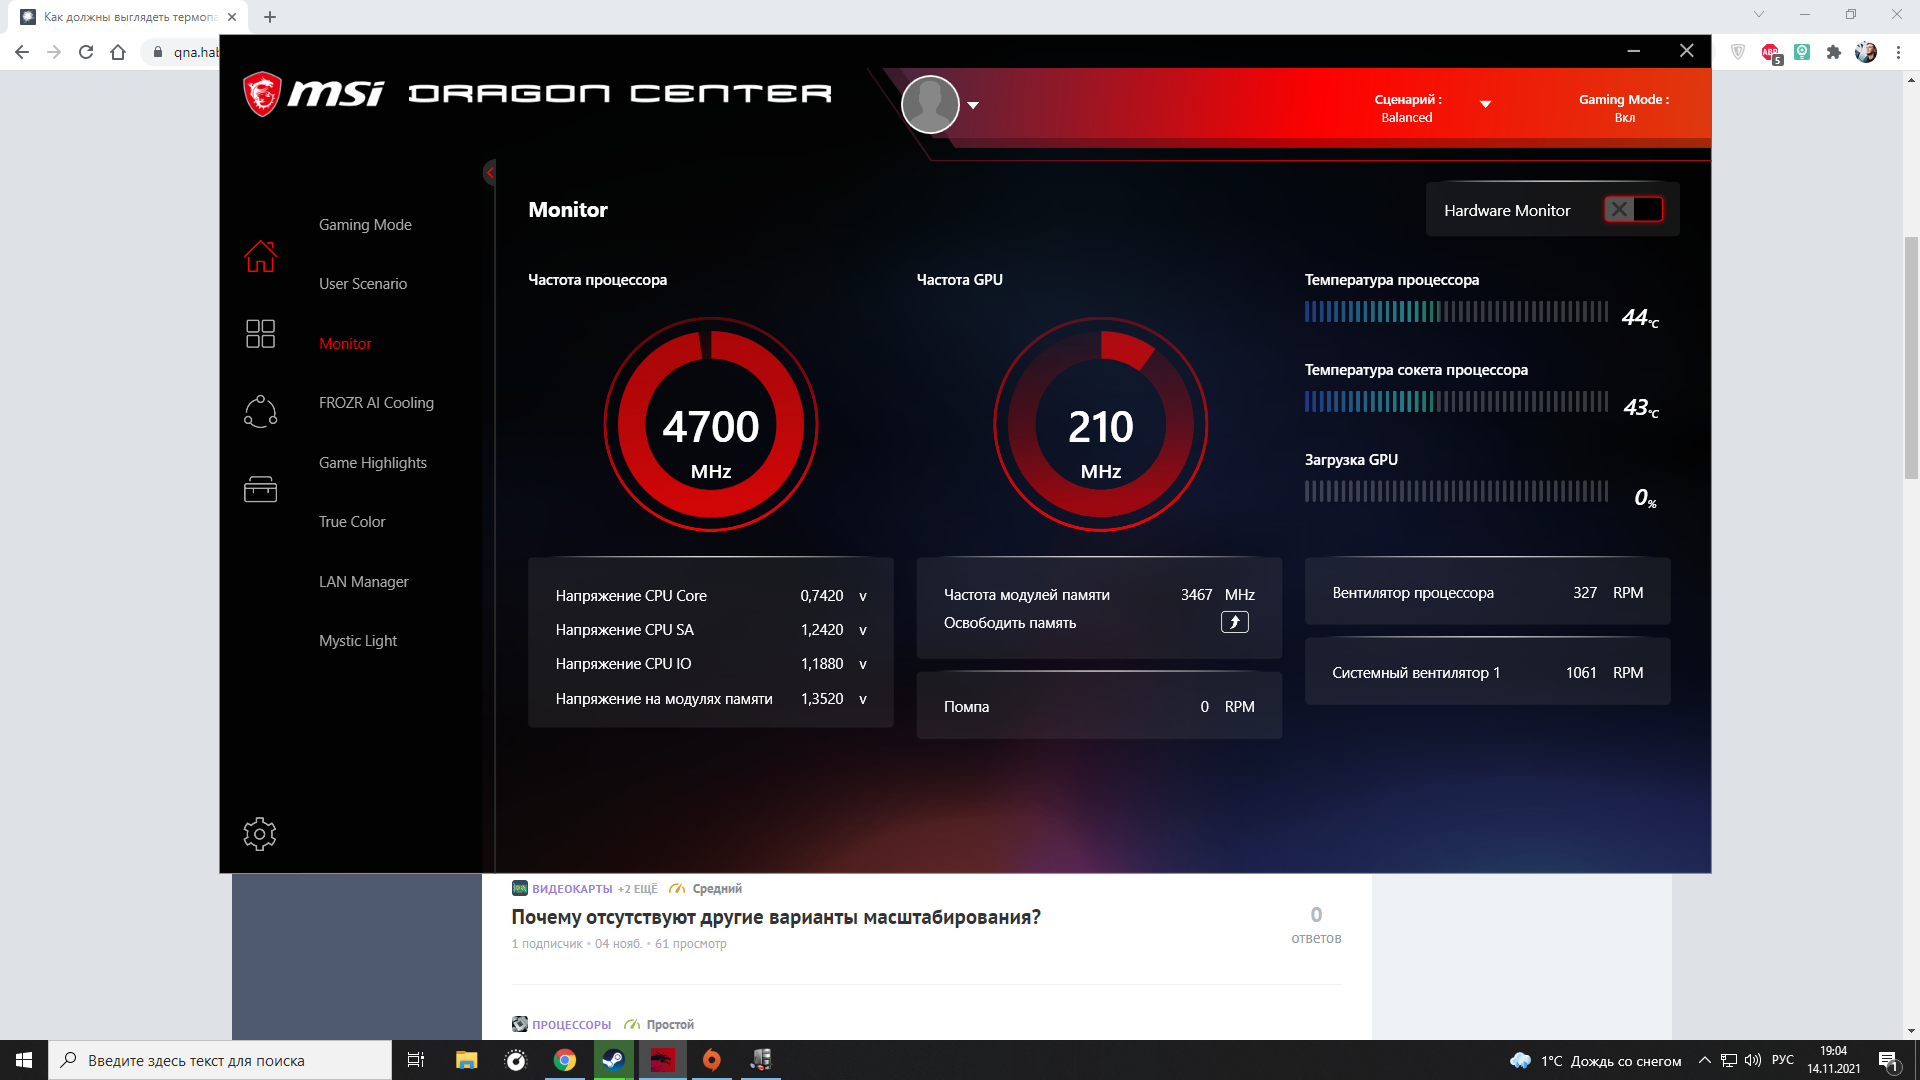This screenshot has height=1080, width=1920.
Task: Open the Сценарий Balanced dropdown
Action: (x=1485, y=104)
